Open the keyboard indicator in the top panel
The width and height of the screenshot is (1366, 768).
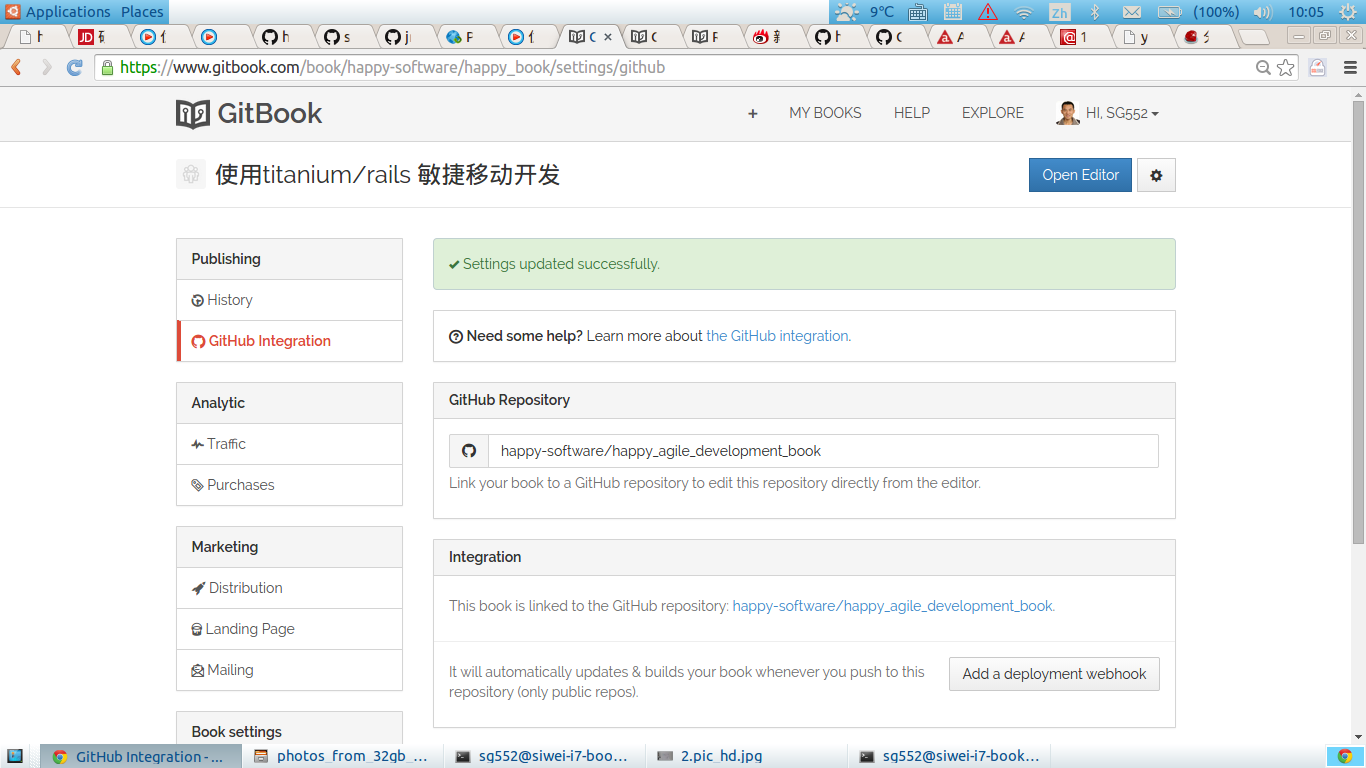click(x=918, y=12)
